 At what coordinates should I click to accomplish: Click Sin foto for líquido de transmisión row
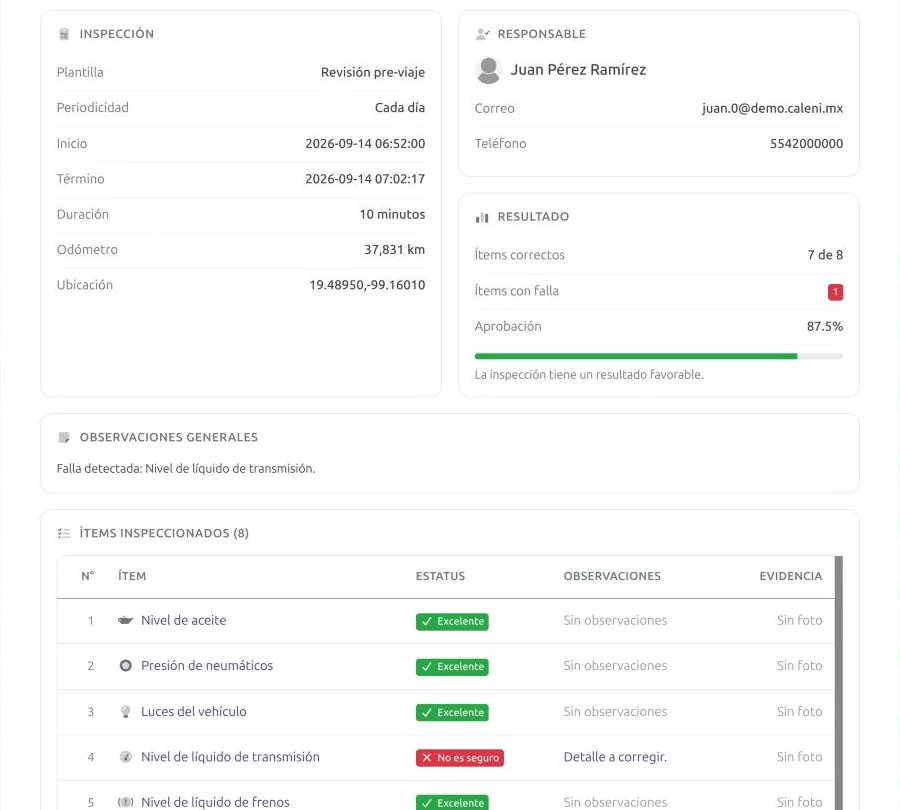coord(800,757)
